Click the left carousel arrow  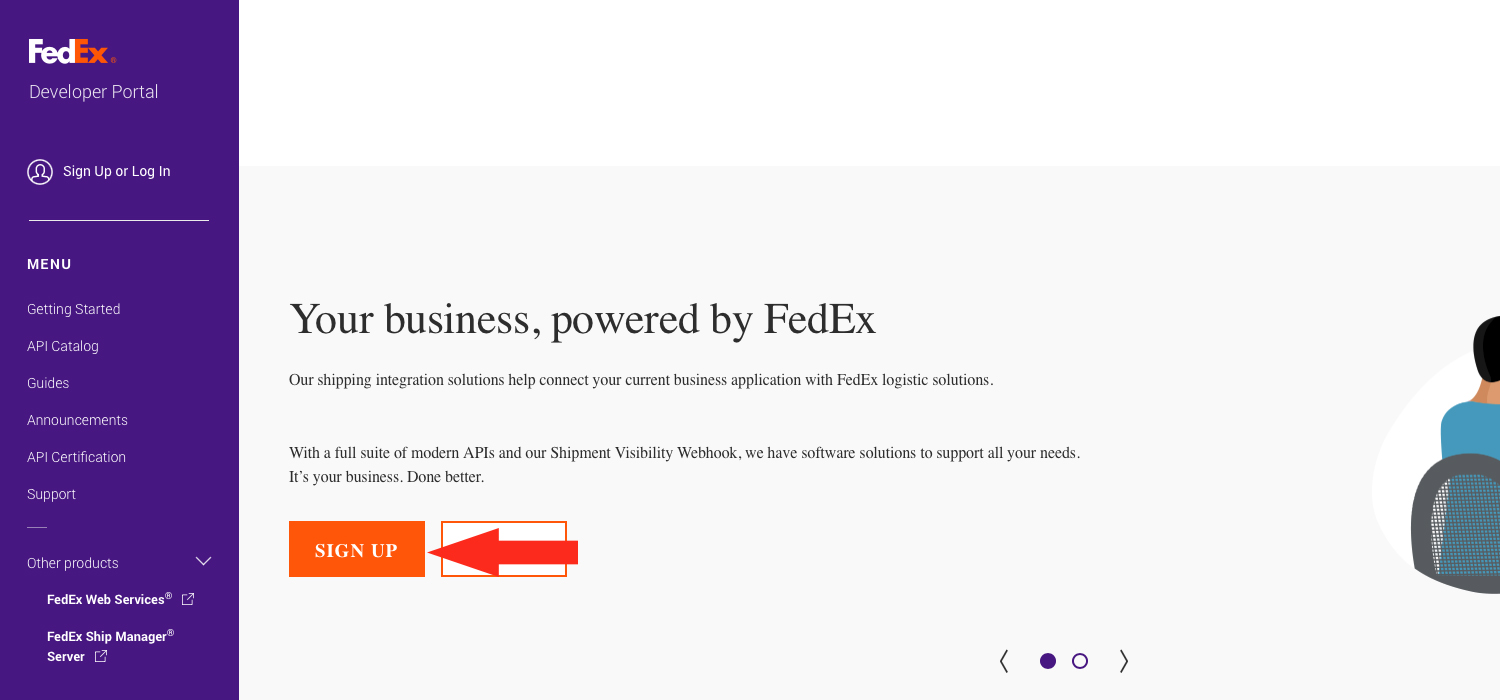point(1003,661)
